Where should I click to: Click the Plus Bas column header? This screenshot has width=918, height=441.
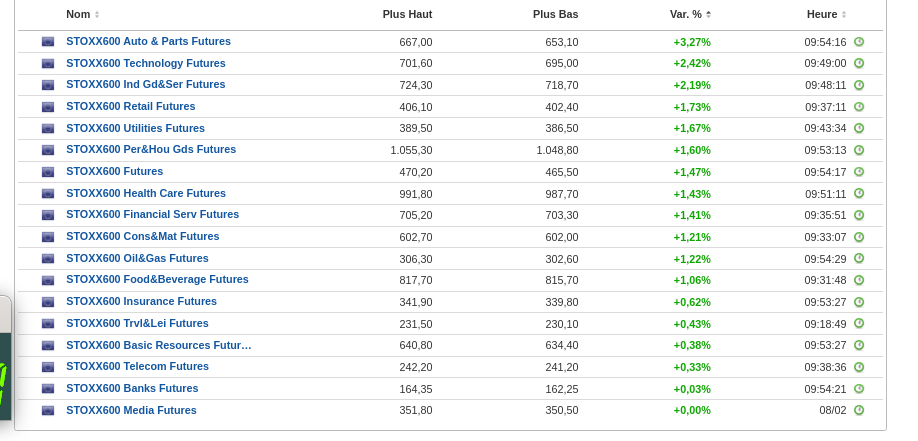[555, 14]
